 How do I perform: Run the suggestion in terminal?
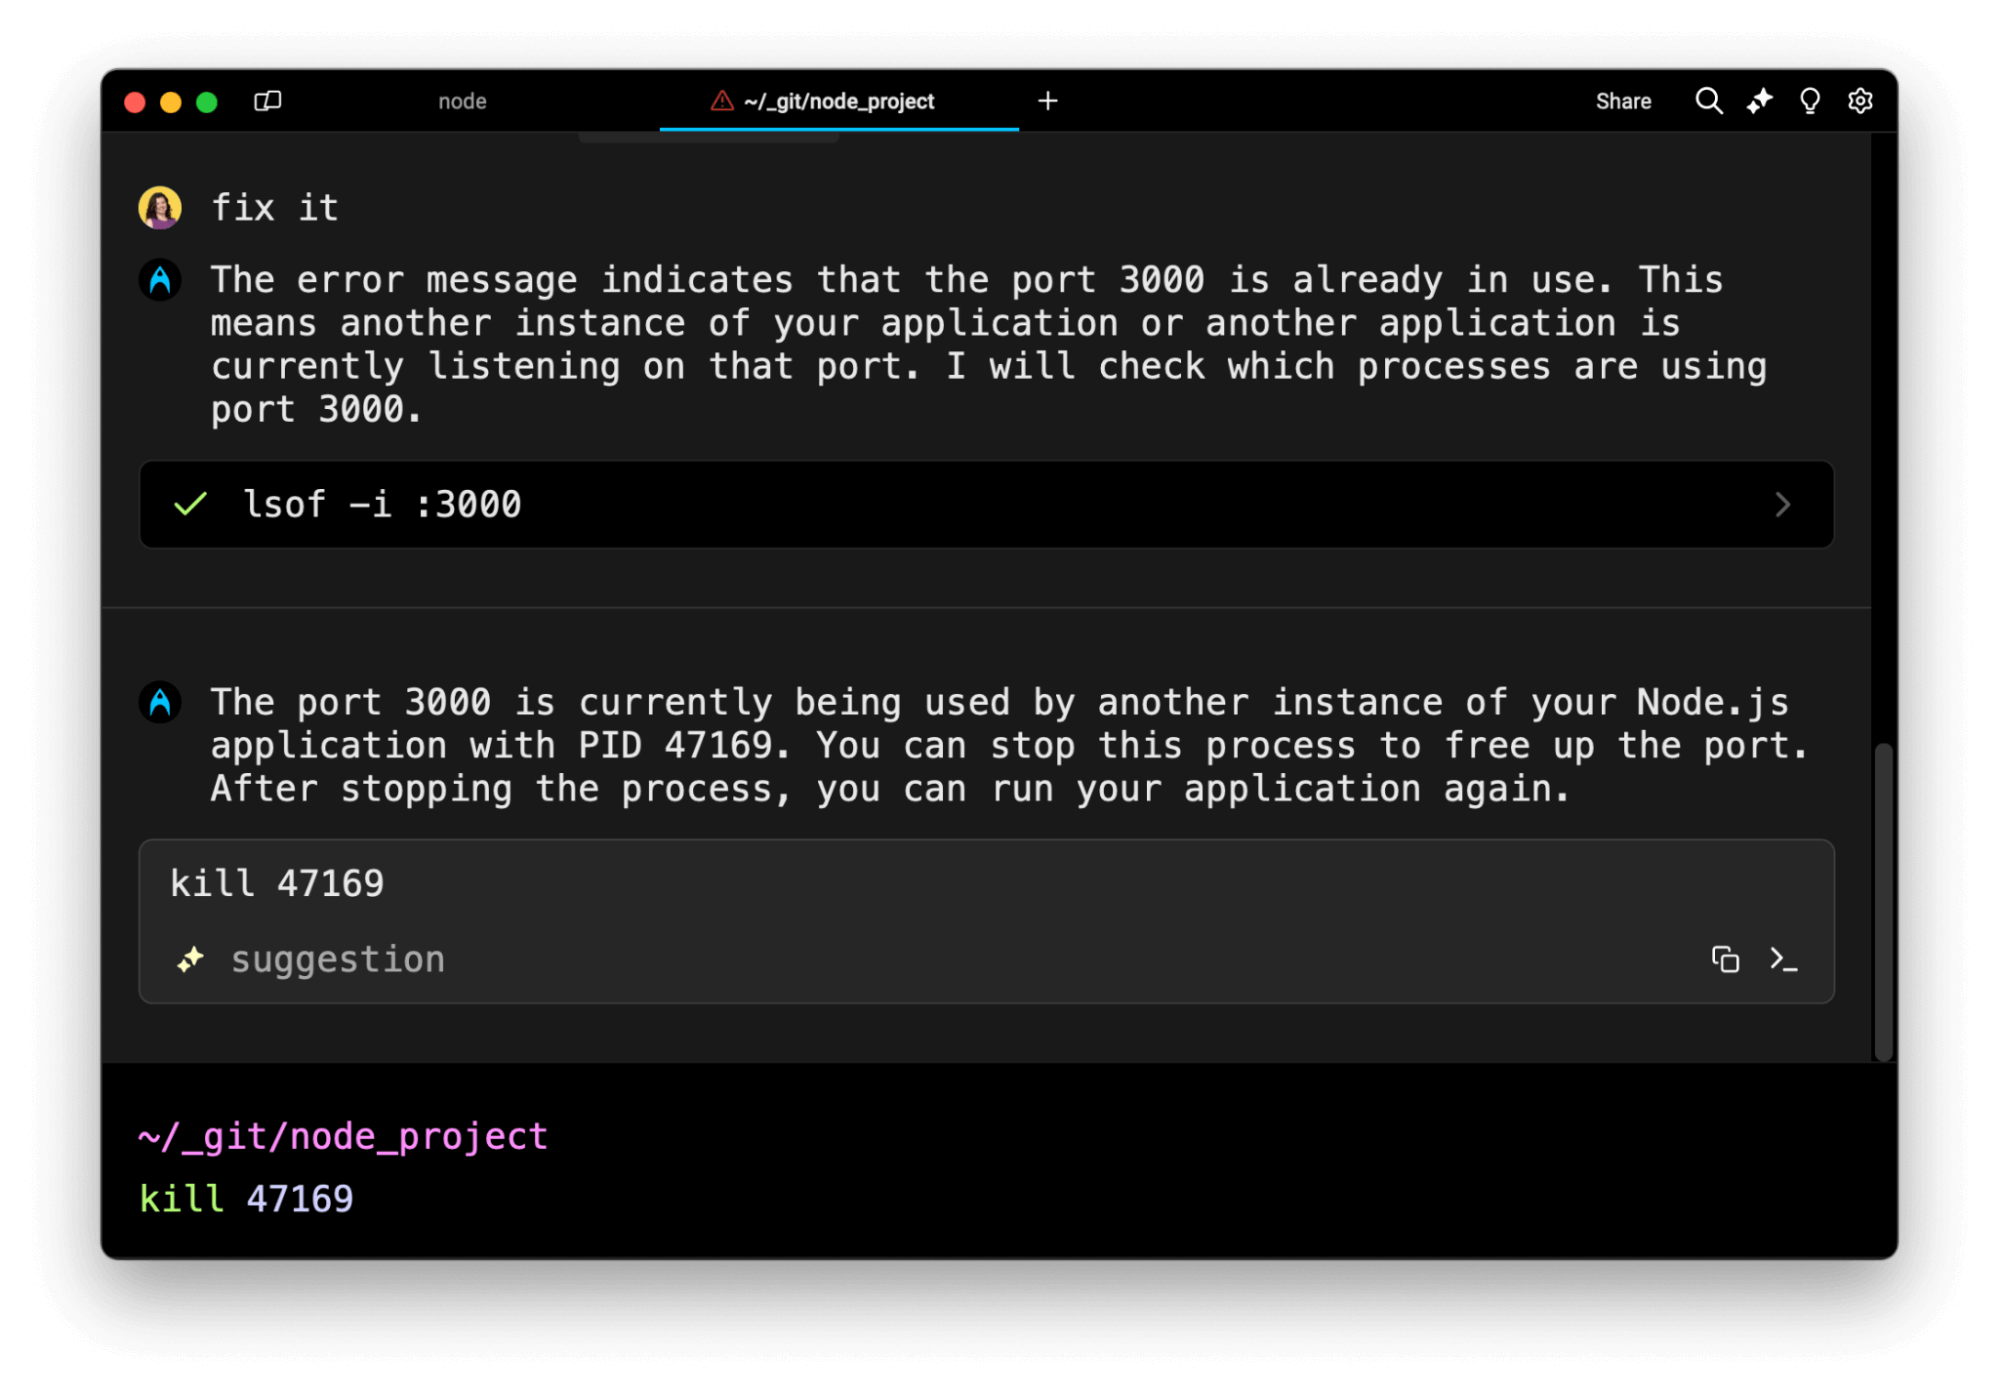coord(1785,959)
